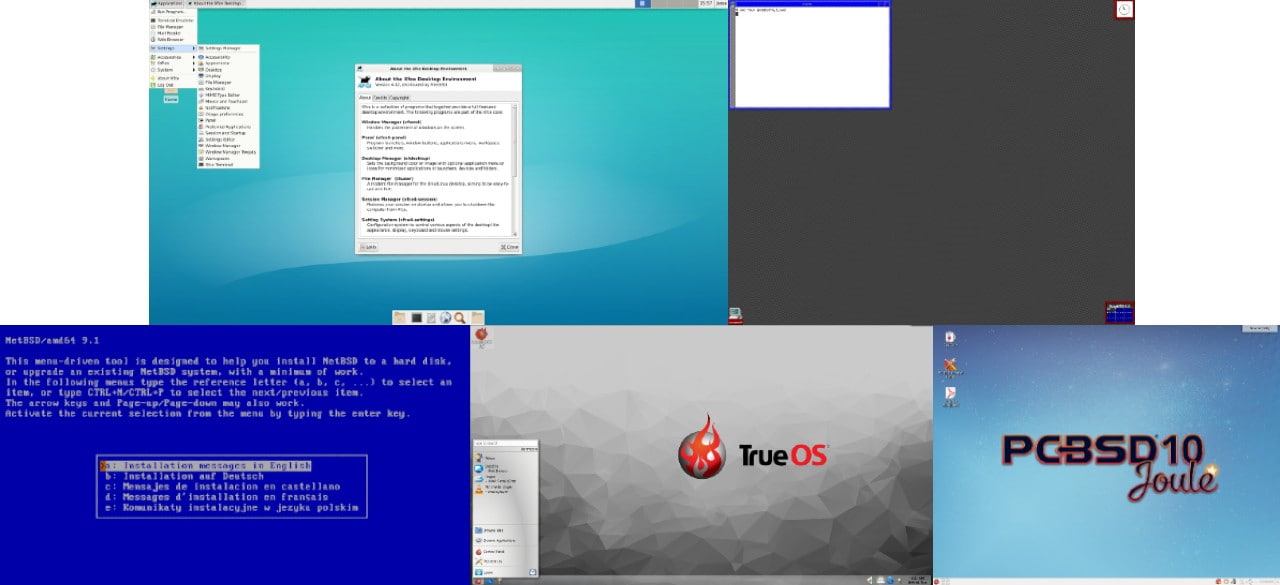Screen dimensions: 1280x585
Task: Choose Keyboard in Settings submenu
Action: tap(228, 88)
